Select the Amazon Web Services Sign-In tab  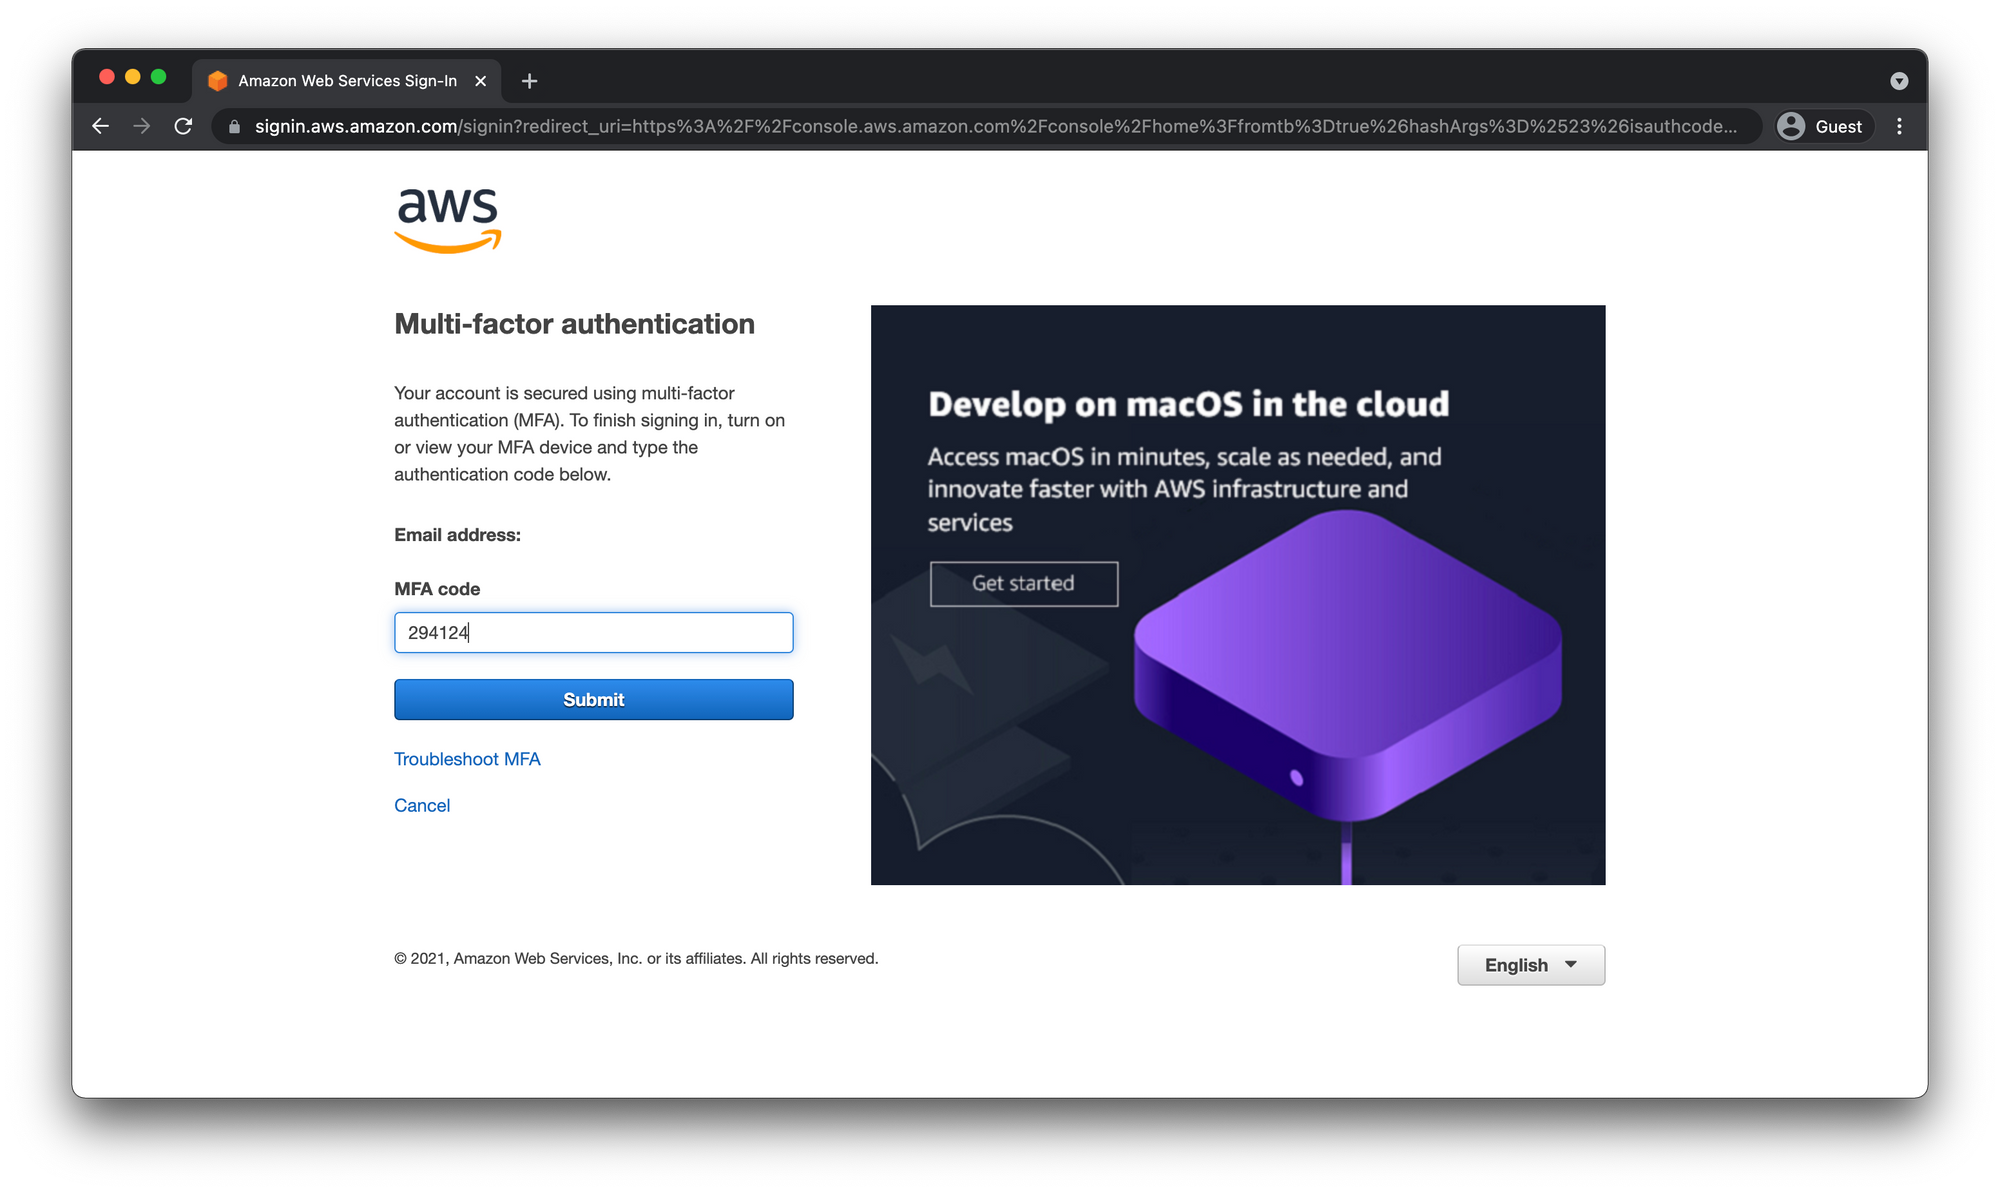tap(346, 81)
